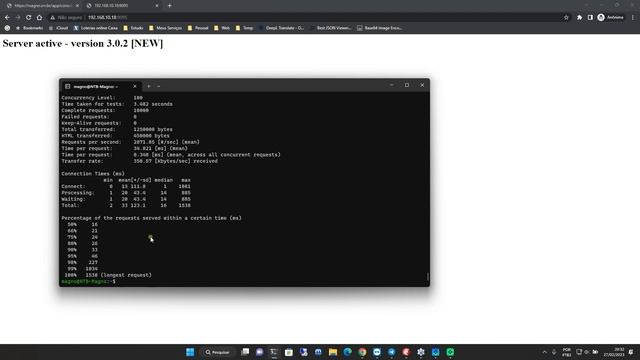This screenshot has width=640, height=360.
Task: Toggle the browser side panel icon
Action: coord(590,18)
